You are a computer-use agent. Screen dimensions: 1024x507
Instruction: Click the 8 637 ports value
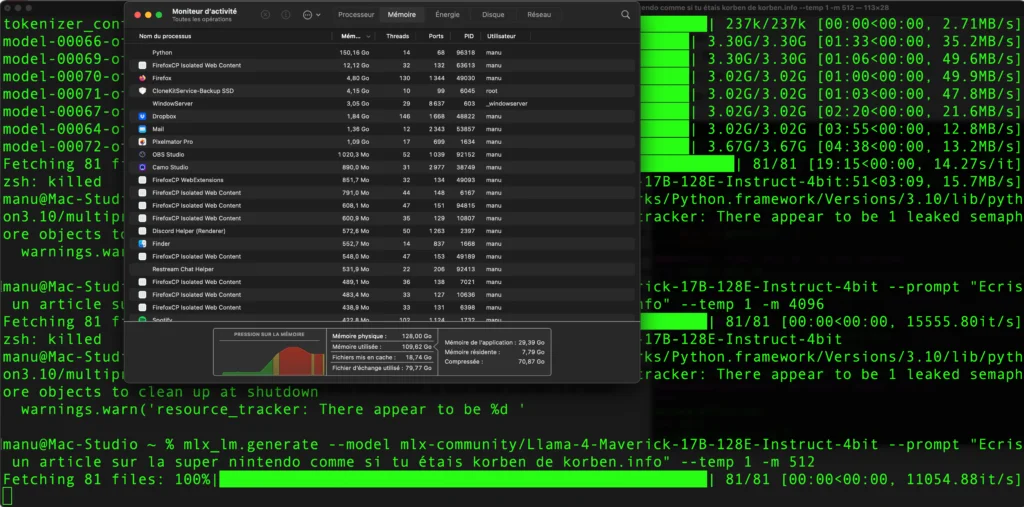[436, 104]
